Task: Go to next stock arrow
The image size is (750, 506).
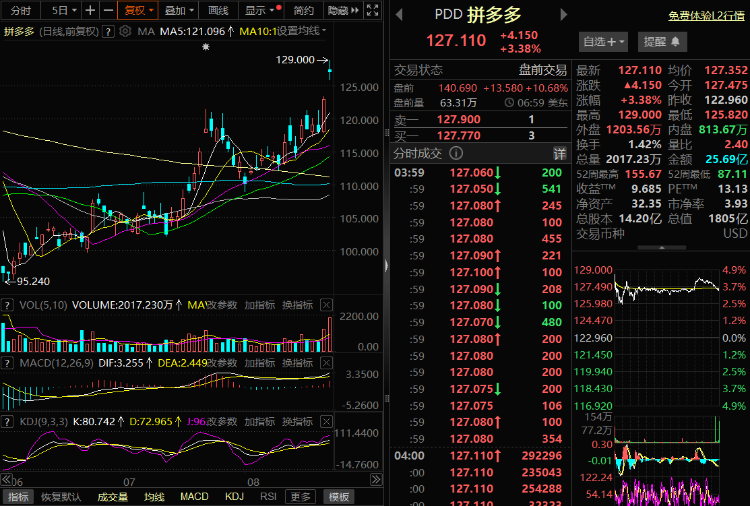Action: 563,15
